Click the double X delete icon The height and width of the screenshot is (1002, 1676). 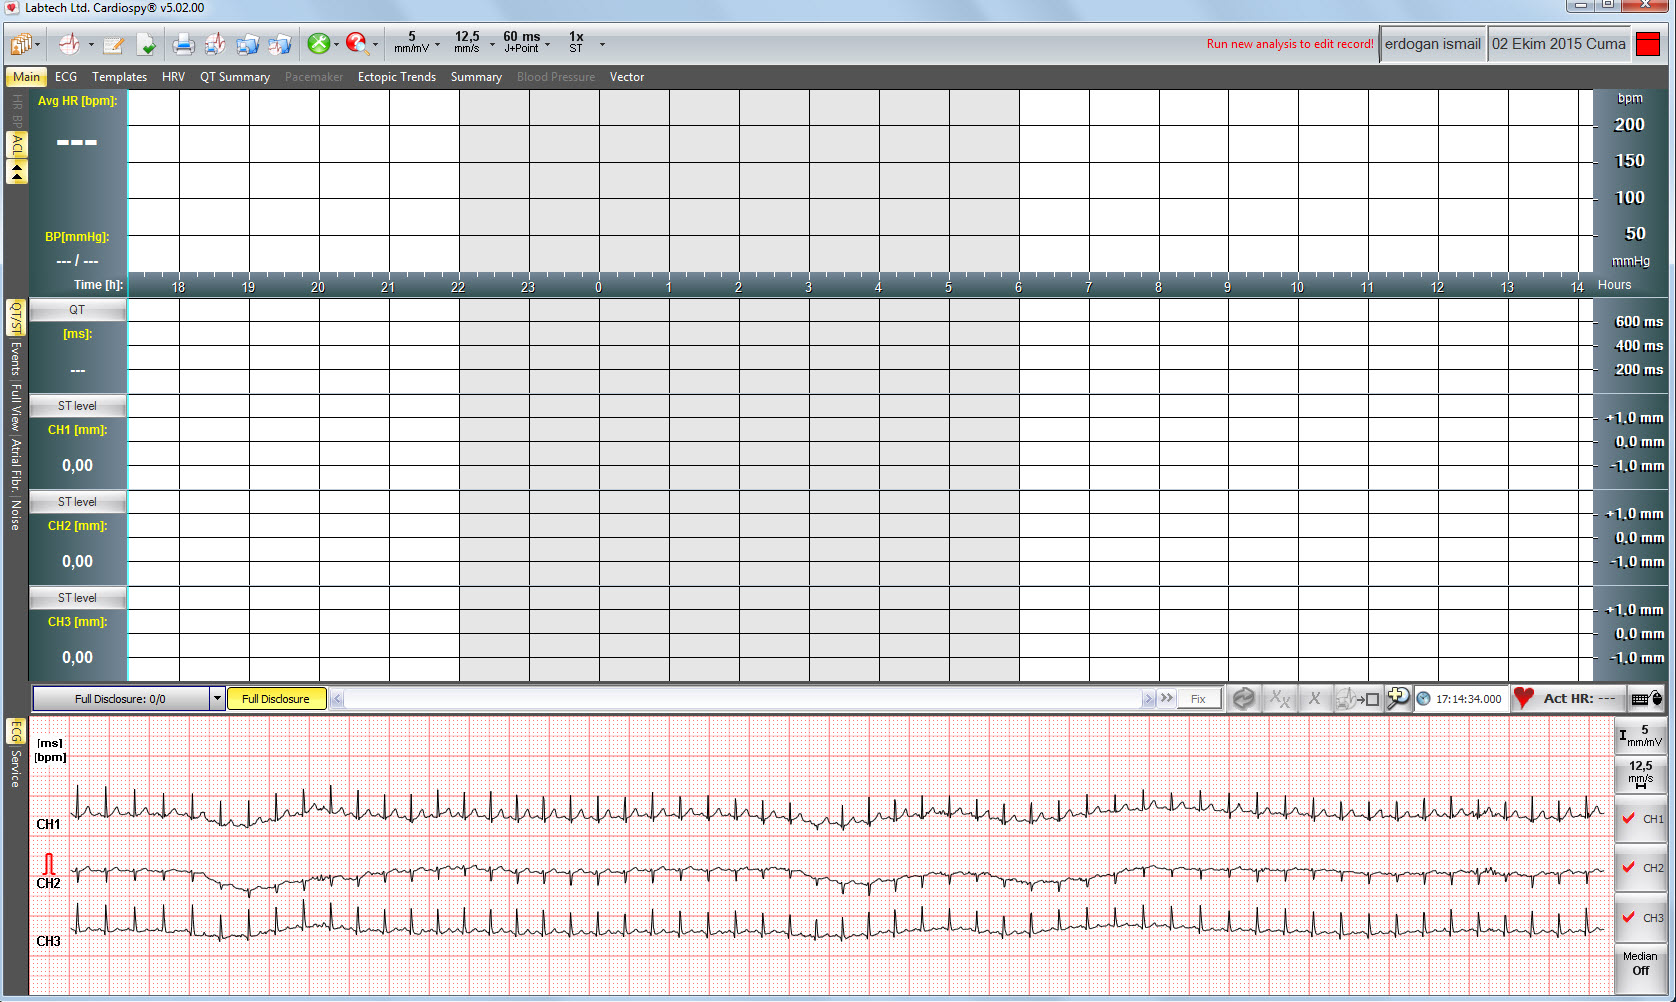1279,699
